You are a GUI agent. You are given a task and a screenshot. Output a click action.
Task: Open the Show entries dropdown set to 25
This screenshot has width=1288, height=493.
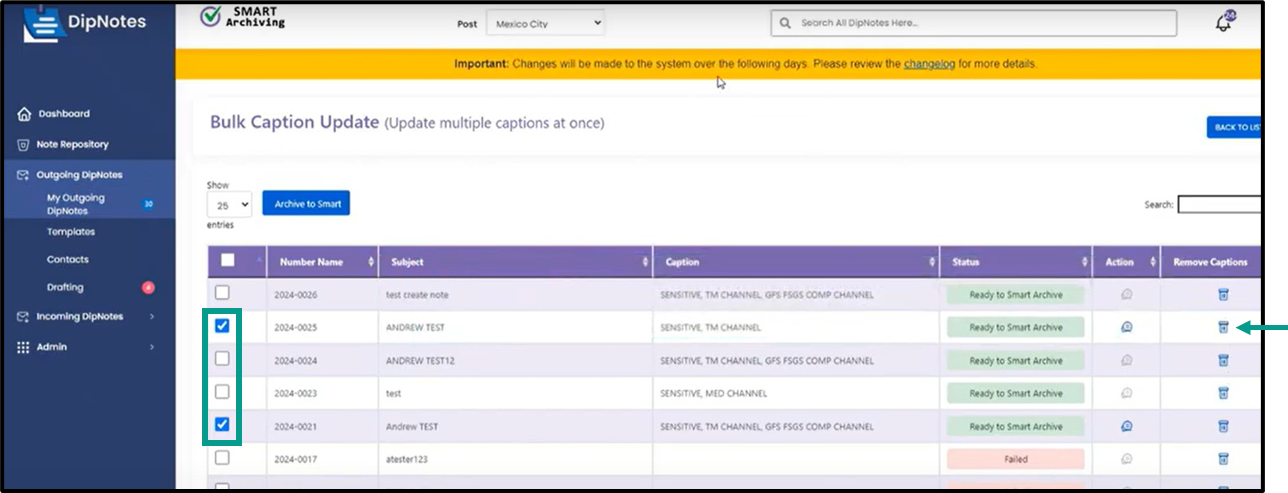point(229,204)
